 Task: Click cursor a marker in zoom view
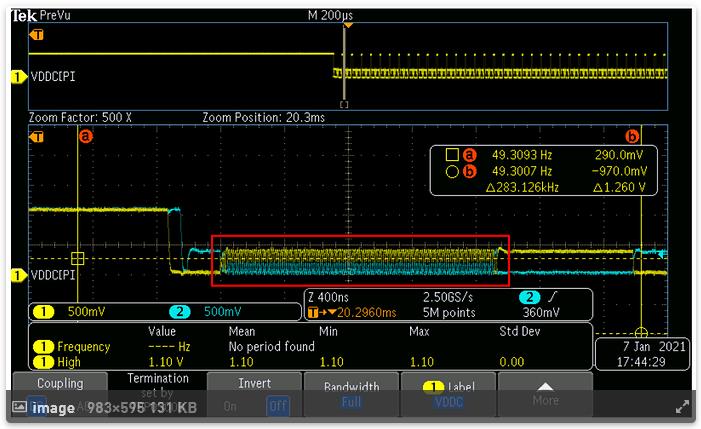(x=85, y=136)
